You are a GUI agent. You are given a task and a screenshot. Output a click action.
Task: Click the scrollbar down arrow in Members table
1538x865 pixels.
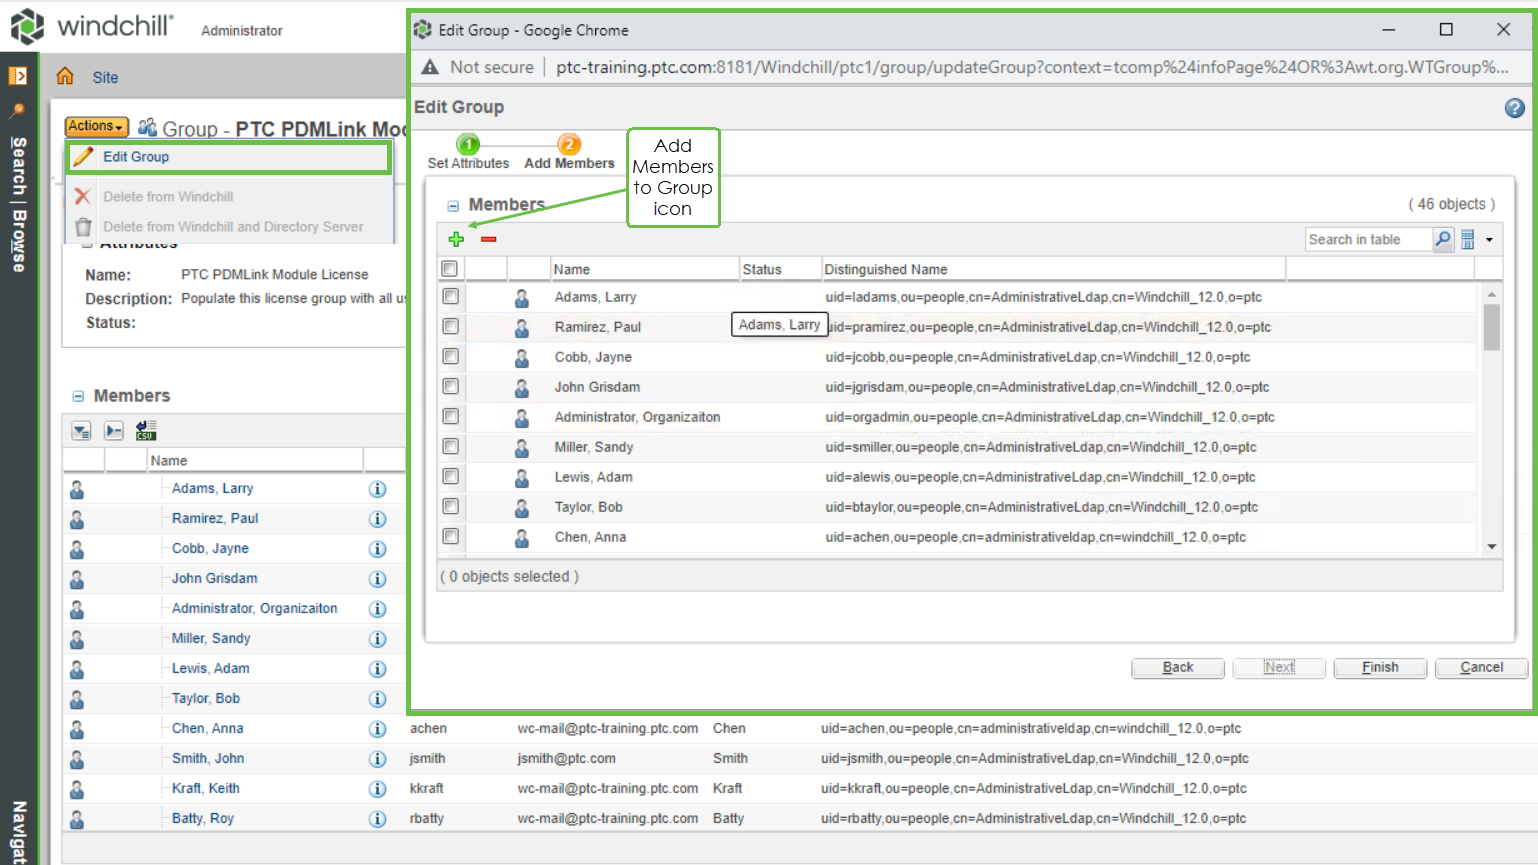(1491, 547)
